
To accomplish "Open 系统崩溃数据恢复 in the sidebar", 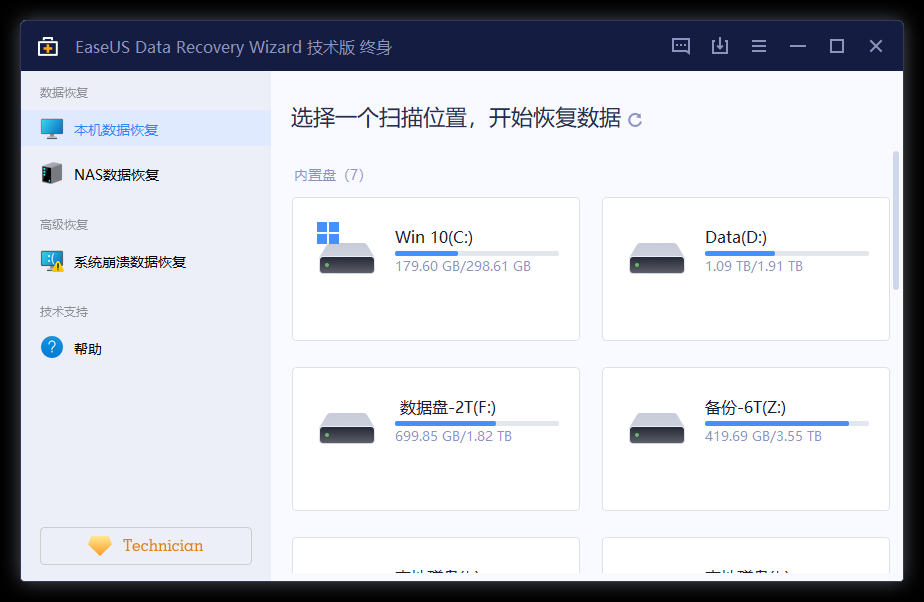I will coord(146,262).
